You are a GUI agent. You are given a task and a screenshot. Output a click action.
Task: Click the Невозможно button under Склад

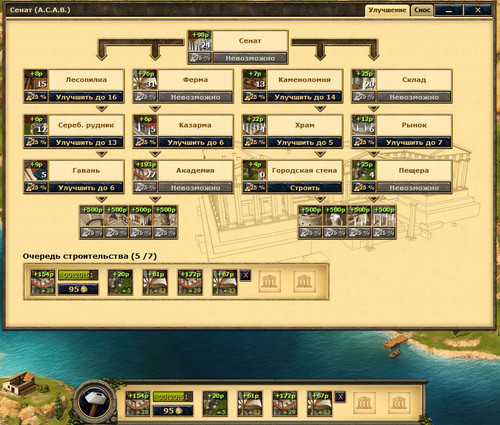414,97
